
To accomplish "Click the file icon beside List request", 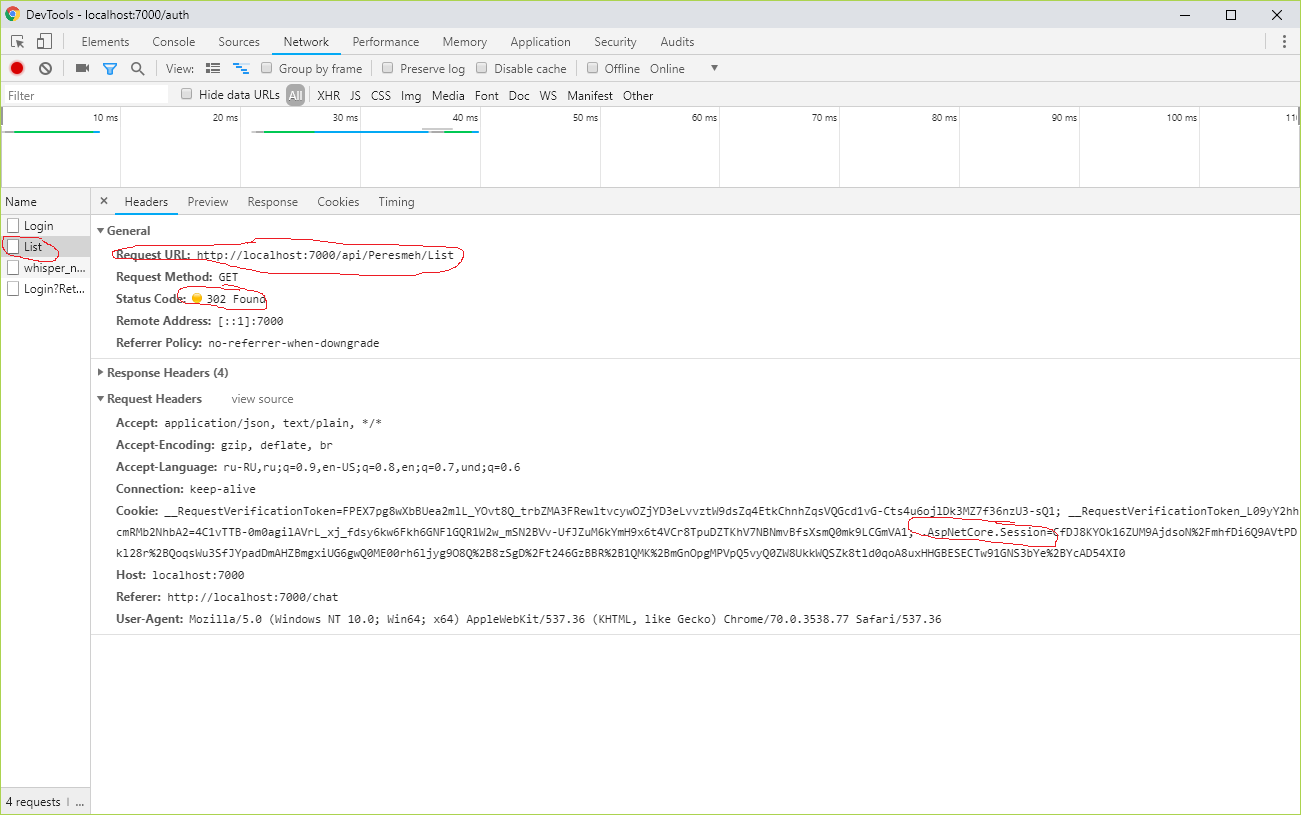I will [x=13, y=246].
